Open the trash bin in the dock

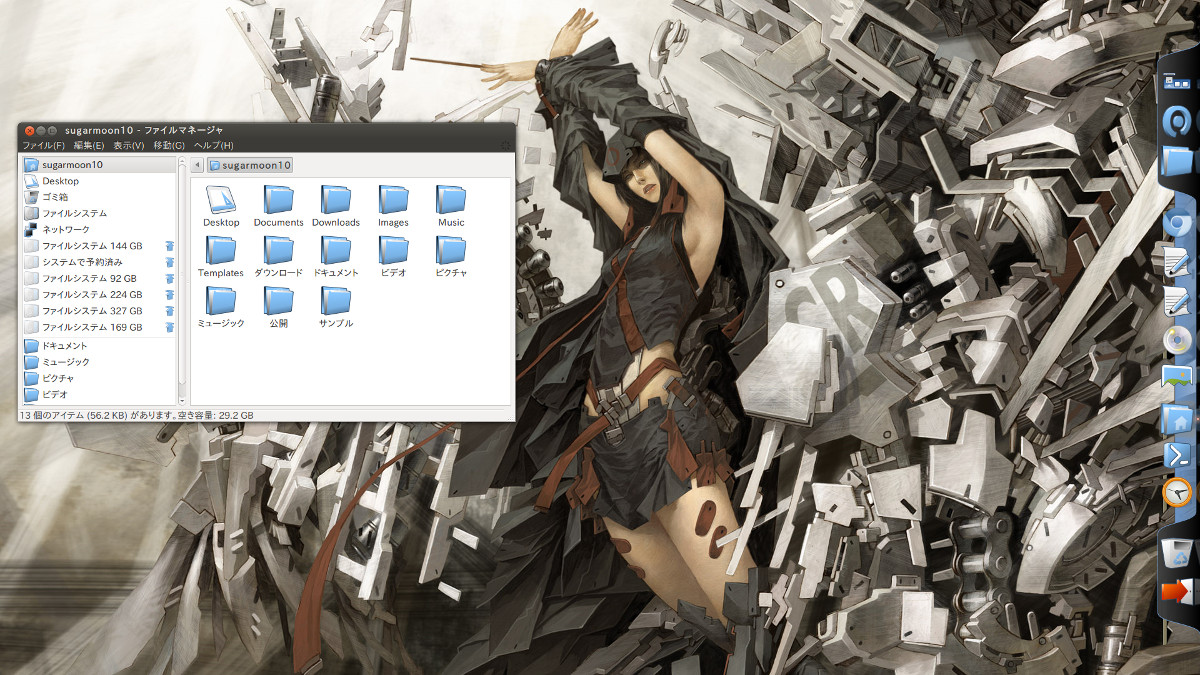[x=1178, y=551]
